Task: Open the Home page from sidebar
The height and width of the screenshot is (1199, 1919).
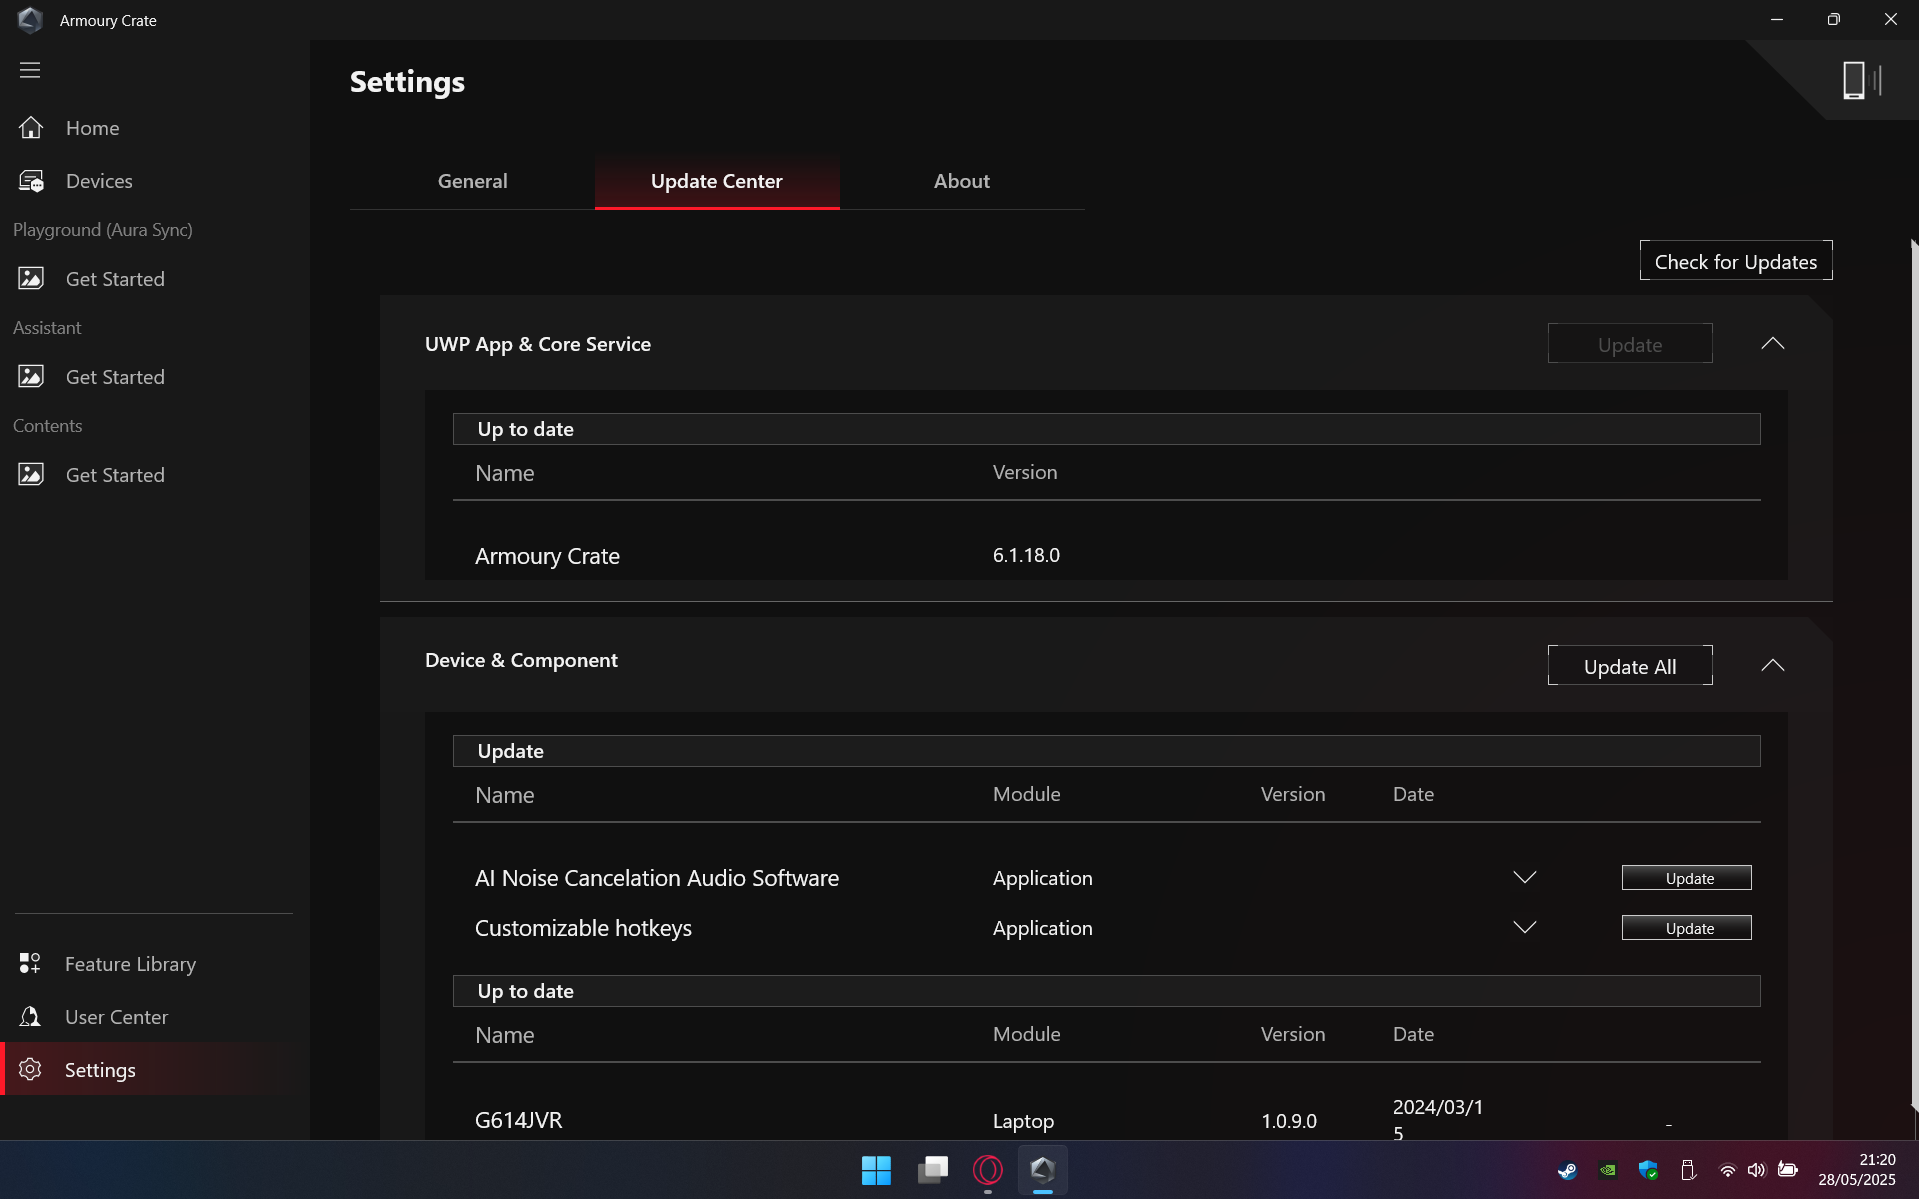Action: (92, 128)
